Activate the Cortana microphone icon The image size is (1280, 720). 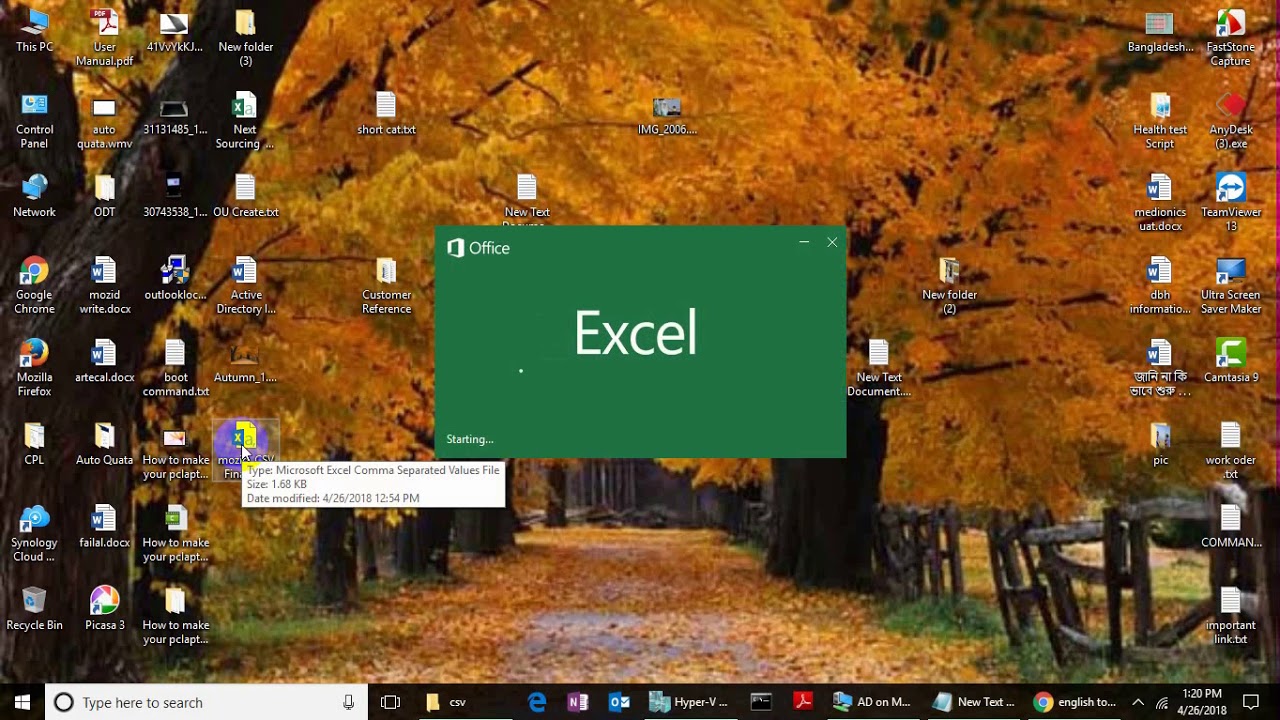pyautogui.click(x=348, y=702)
